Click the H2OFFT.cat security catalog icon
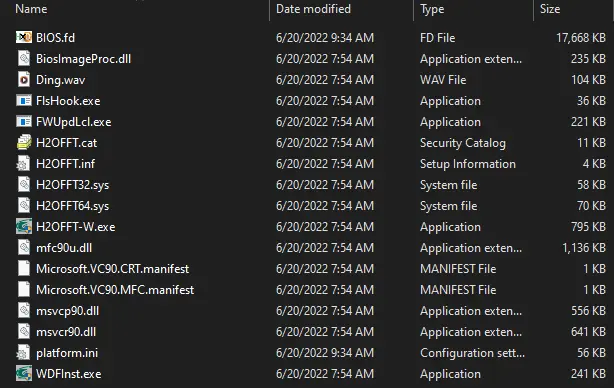The width and height of the screenshot is (614, 388). [24, 143]
